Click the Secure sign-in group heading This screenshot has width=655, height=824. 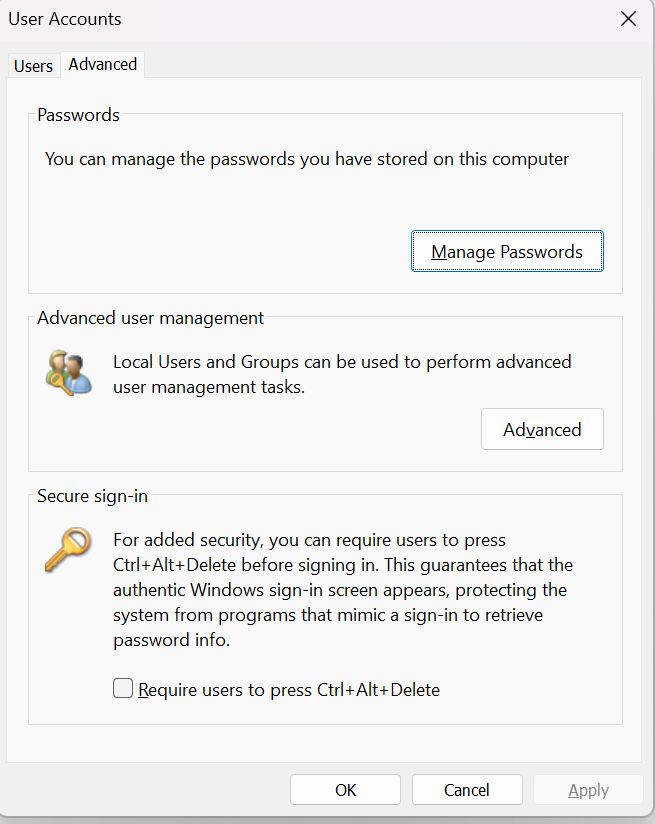tap(93, 496)
